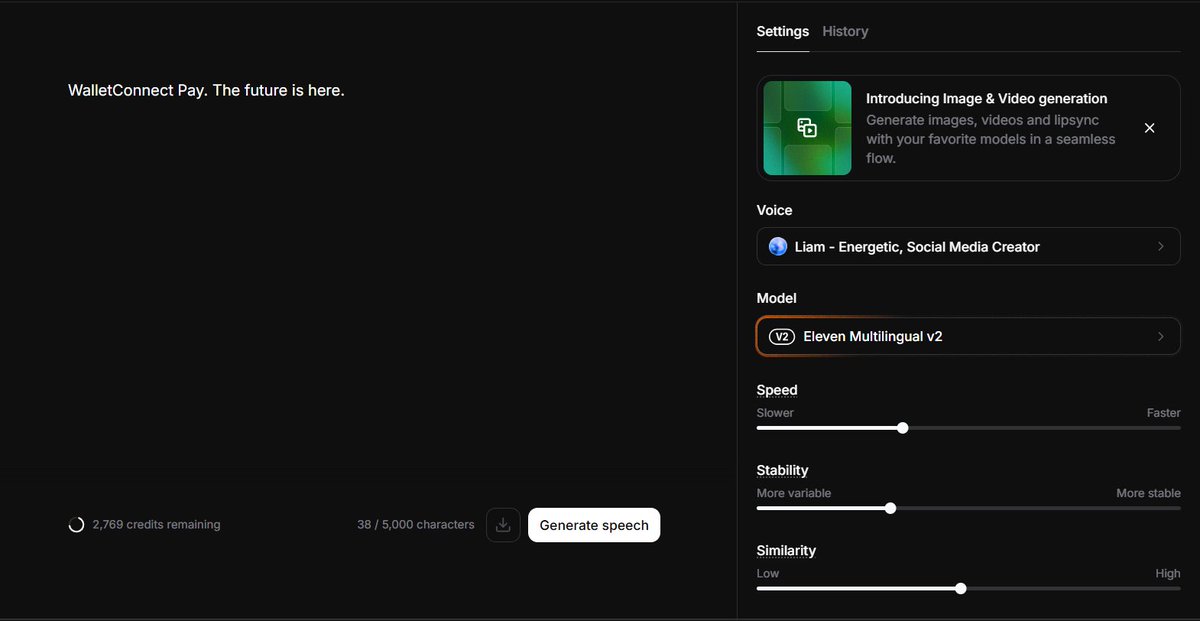Switch to the Settings tab
Viewport: 1200px width, 621px height.
782,31
